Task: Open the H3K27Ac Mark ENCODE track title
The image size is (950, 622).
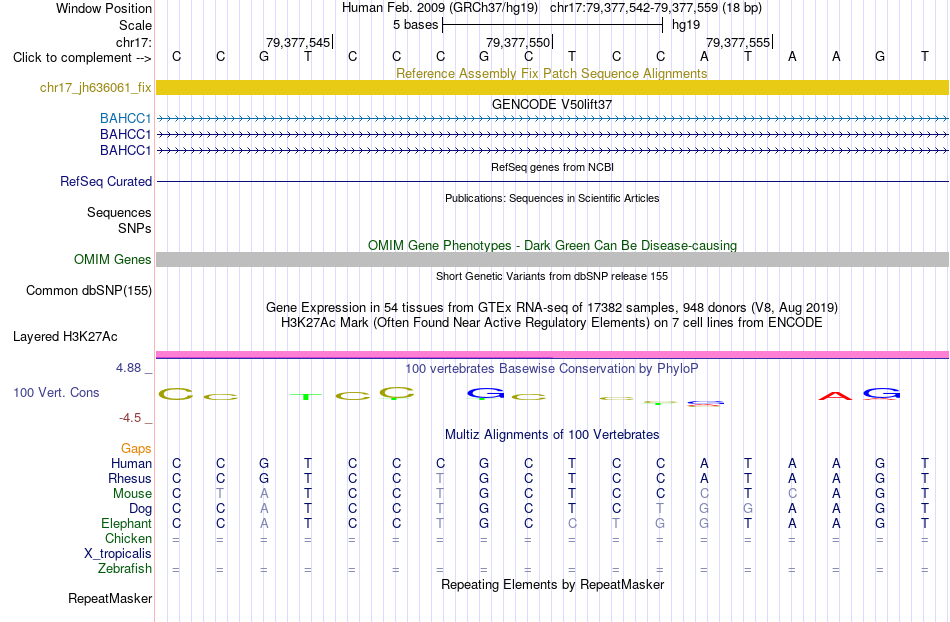Action: [x=552, y=322]
